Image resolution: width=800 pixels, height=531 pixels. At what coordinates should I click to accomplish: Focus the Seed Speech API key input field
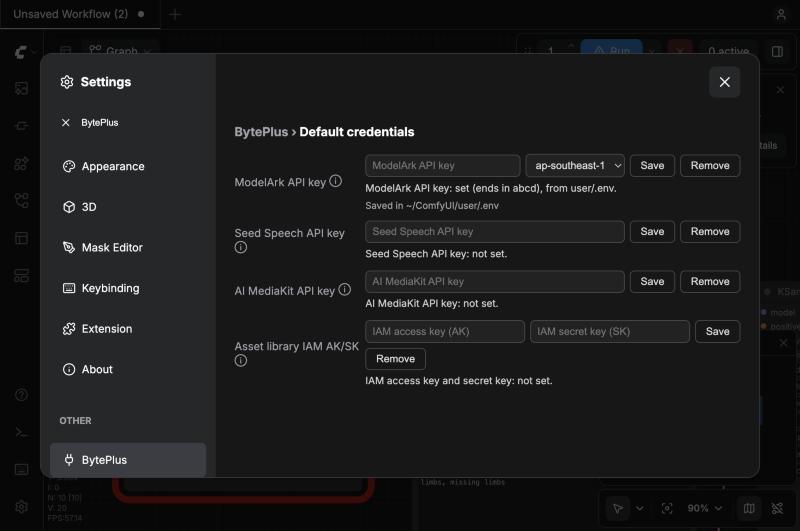click(x=494, y=232)
